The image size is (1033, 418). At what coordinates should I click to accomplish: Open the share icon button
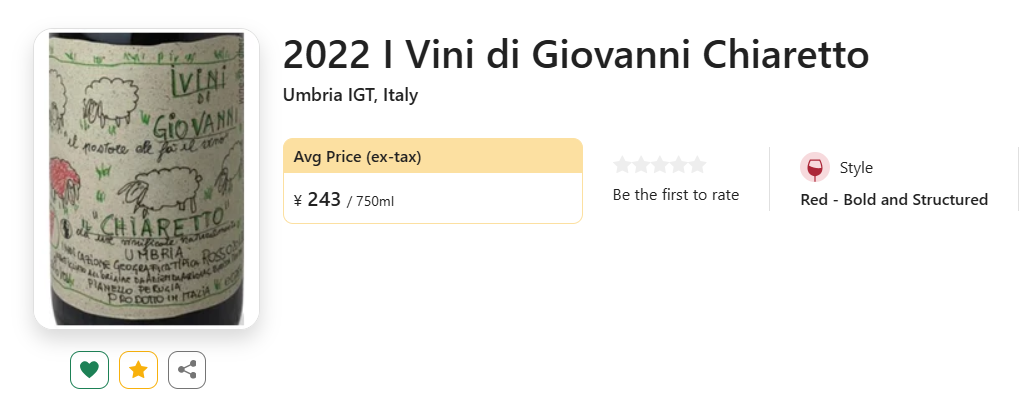click(187, 370)
